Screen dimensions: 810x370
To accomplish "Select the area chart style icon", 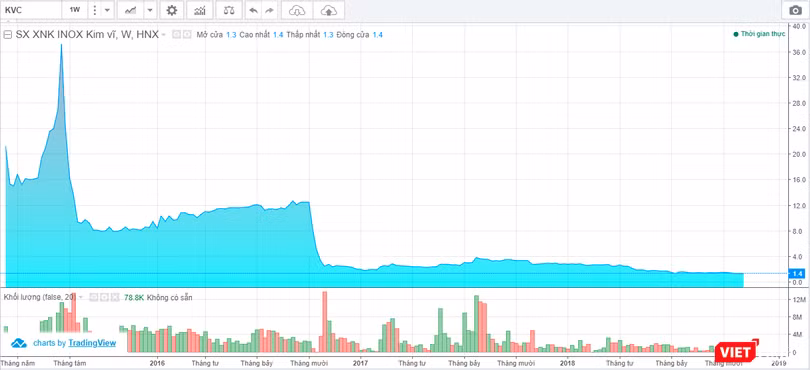I will click(x=131, y=10).
